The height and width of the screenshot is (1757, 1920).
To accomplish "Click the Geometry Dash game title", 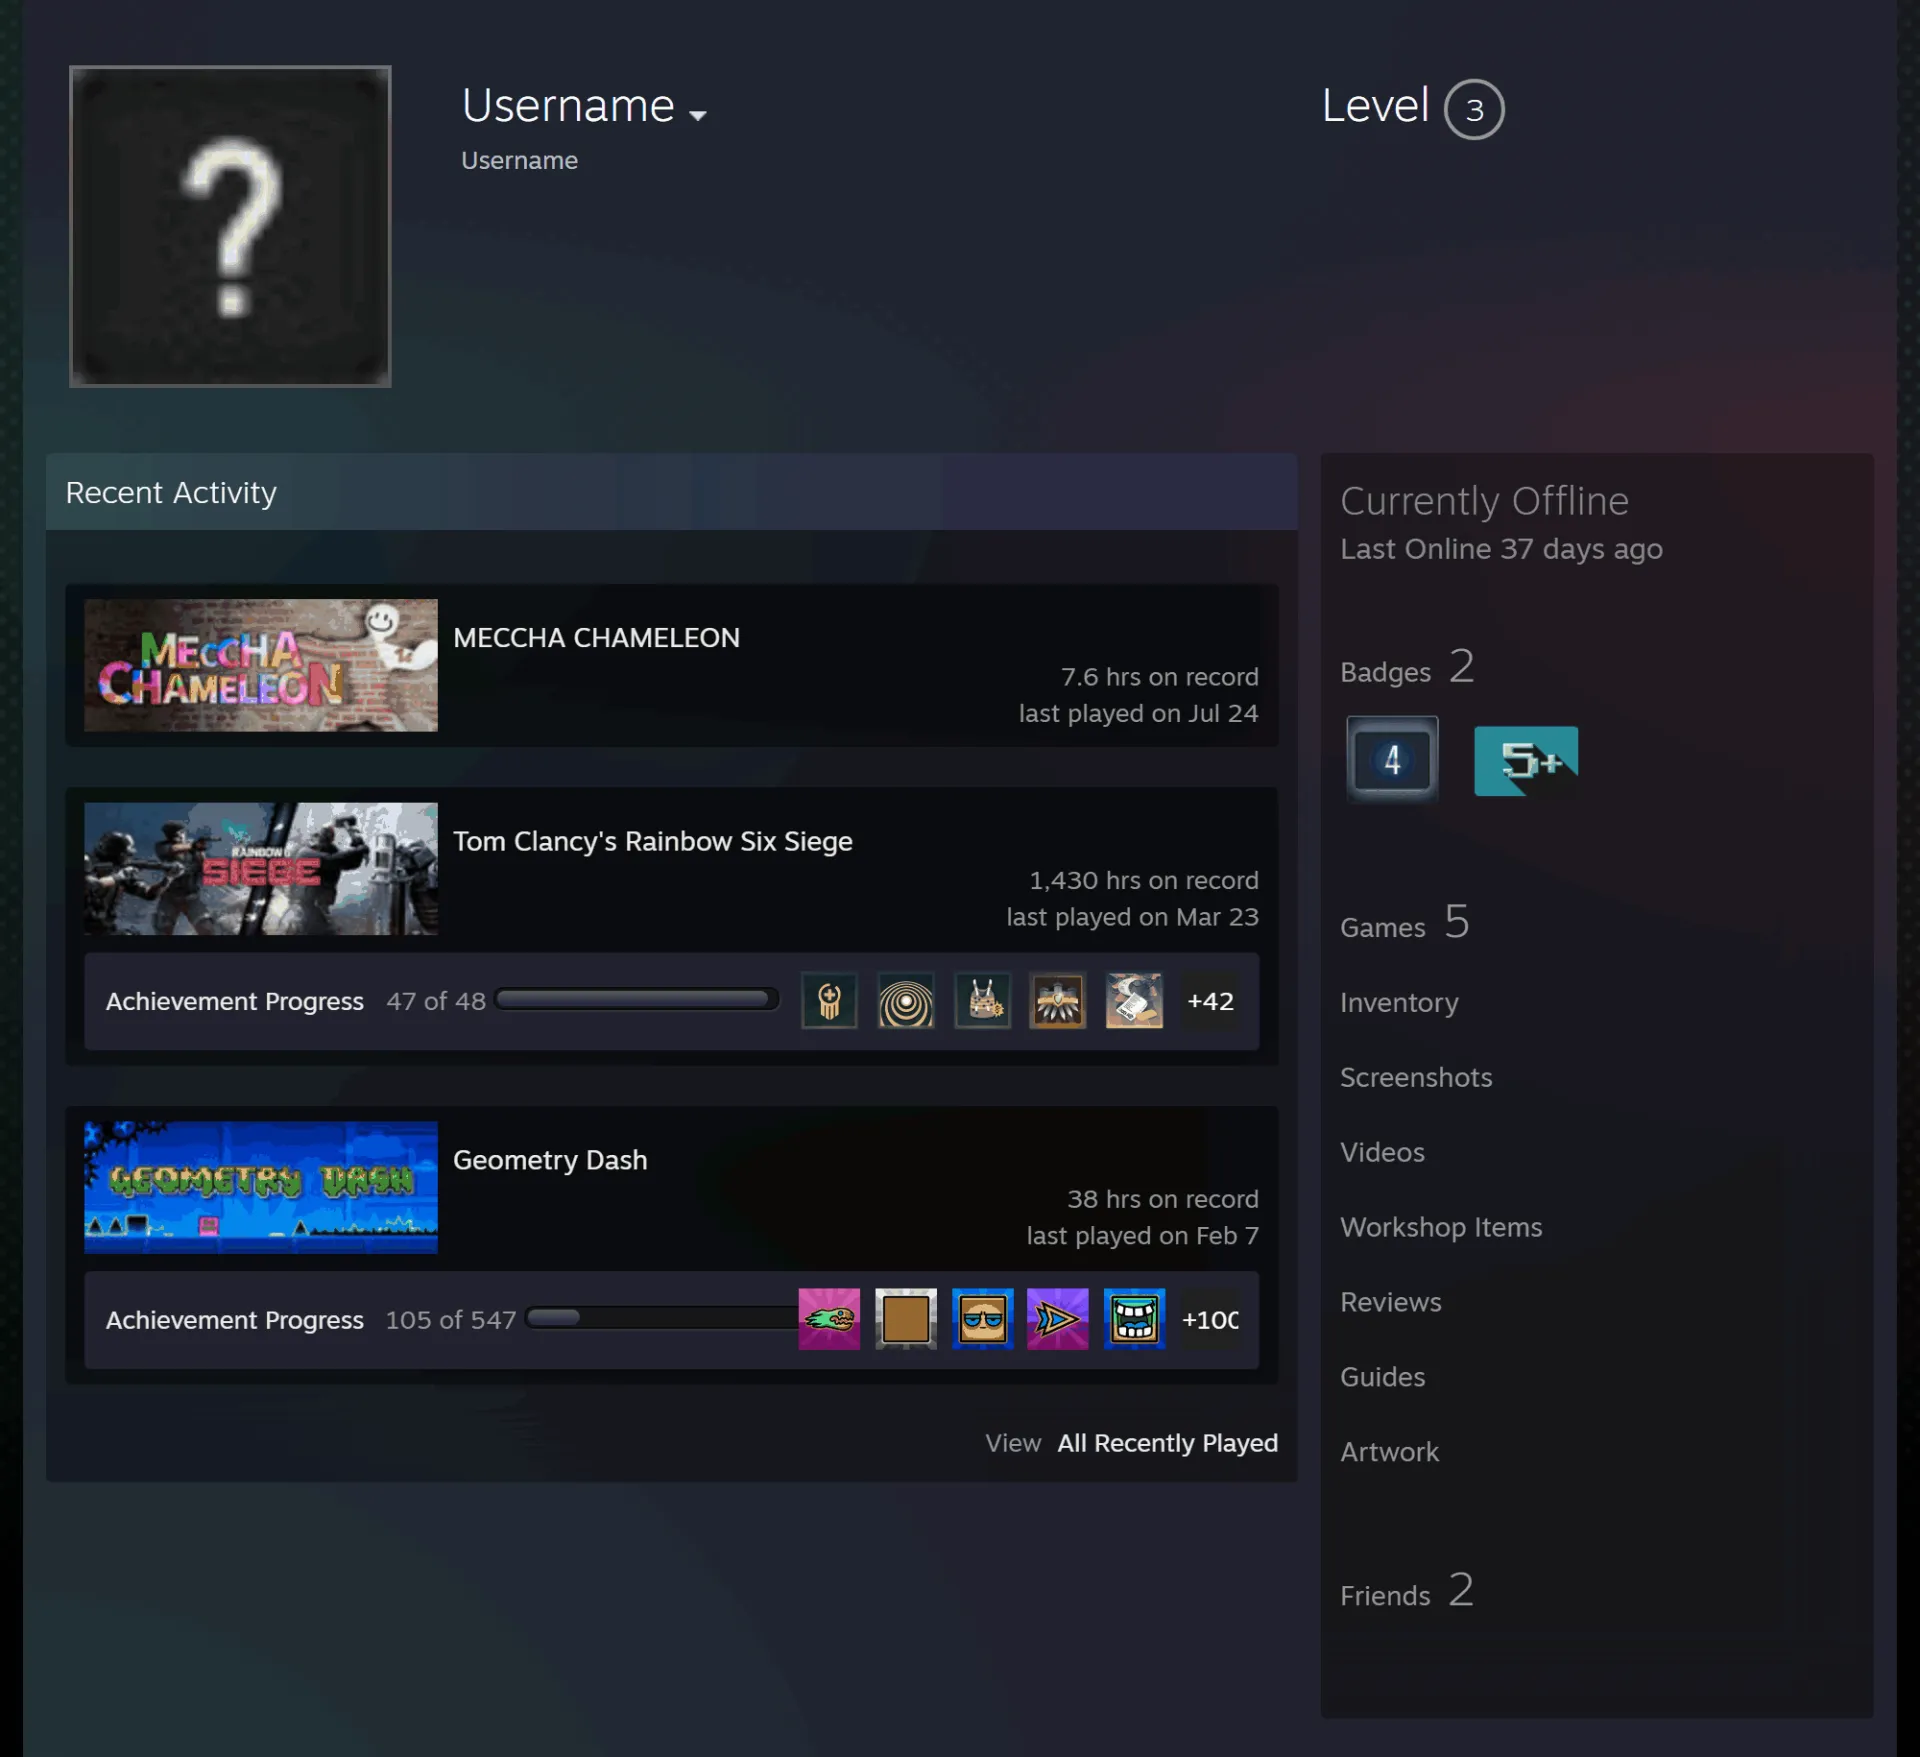I will click(x=550, y=1159).
